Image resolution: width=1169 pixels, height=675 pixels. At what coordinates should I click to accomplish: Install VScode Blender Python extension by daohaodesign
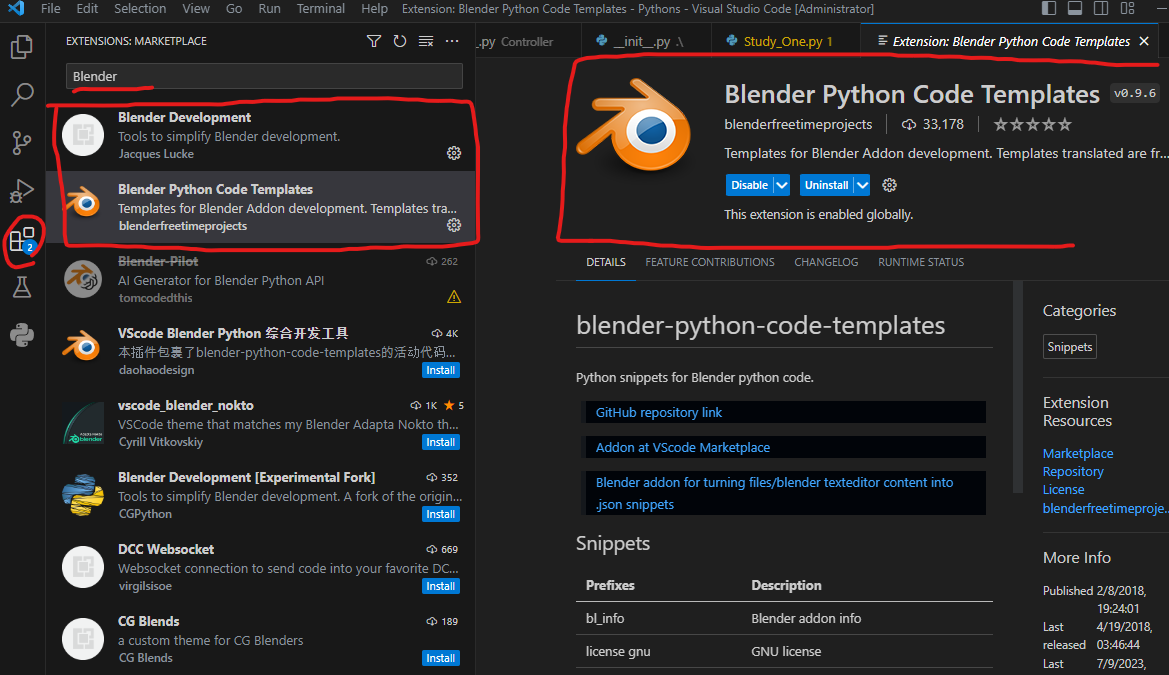[x=441, y=370]
